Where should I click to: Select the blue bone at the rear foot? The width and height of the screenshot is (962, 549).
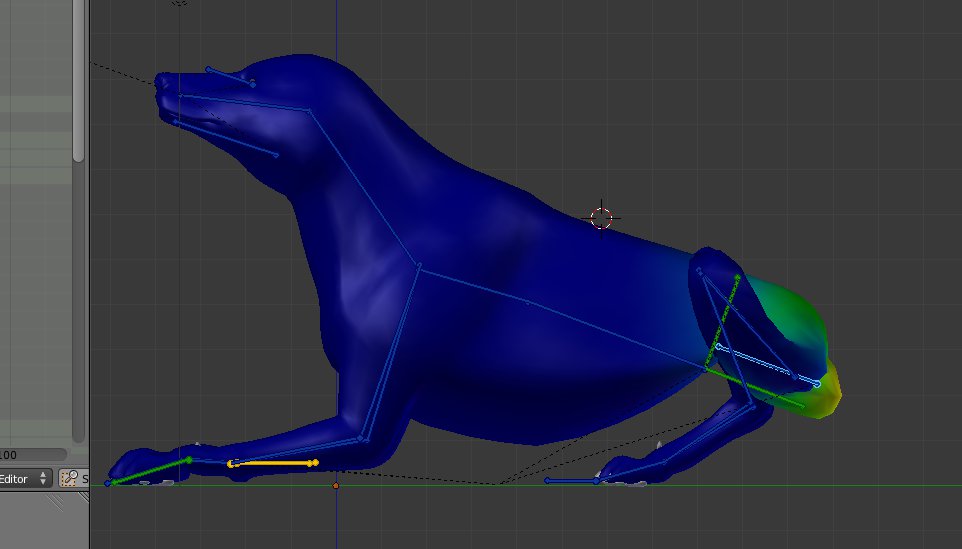(x=571, y=481)
